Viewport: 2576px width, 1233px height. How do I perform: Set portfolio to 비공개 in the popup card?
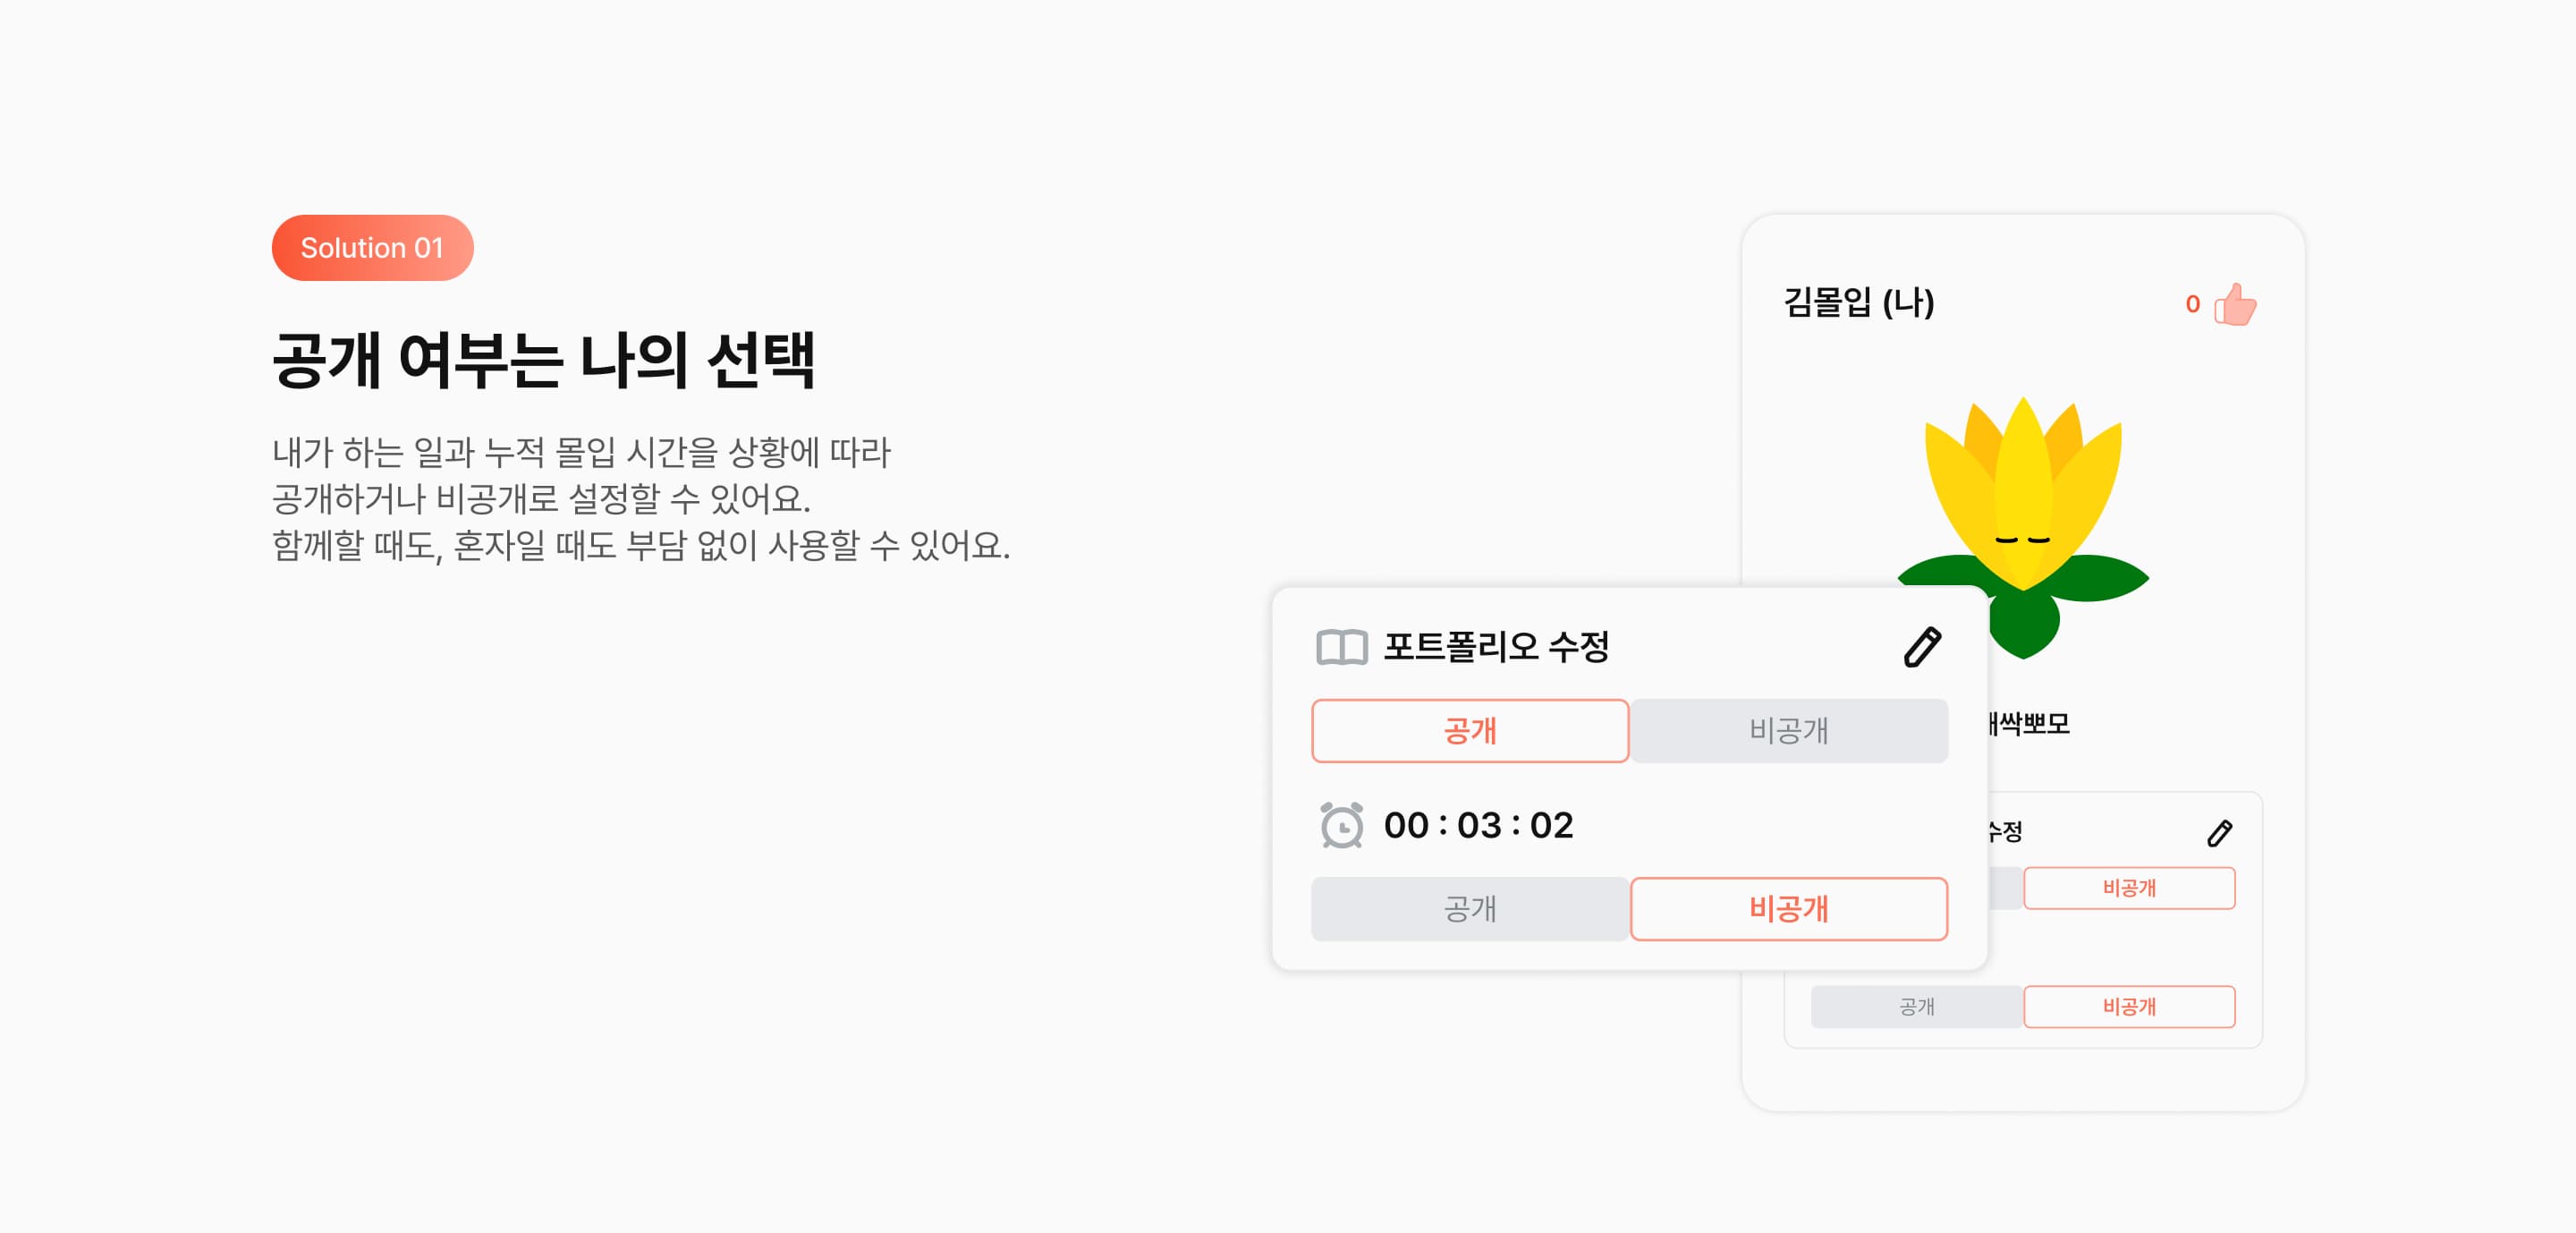(1788, 731)
